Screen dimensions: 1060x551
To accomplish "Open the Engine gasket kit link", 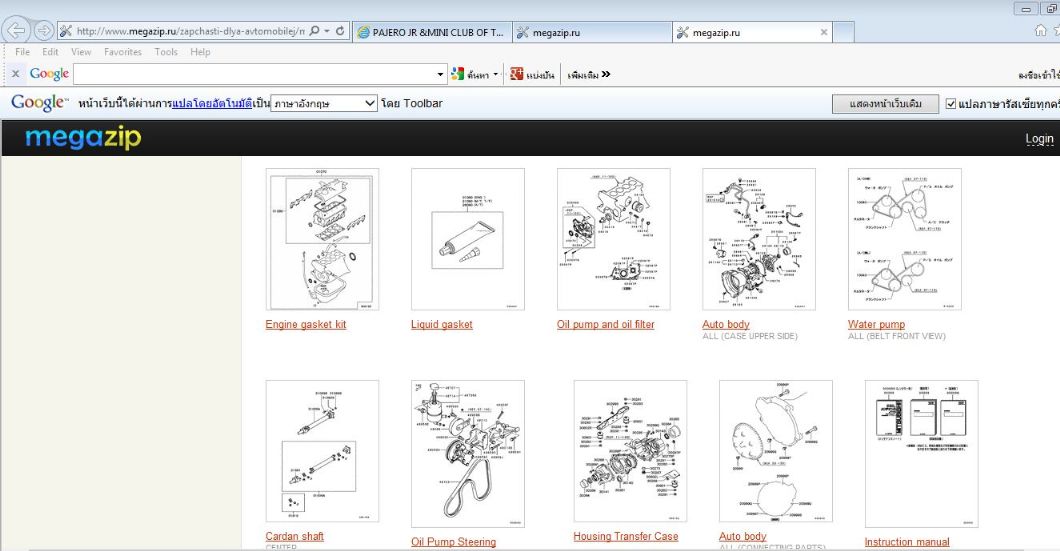I will click(x=305, y=325).
